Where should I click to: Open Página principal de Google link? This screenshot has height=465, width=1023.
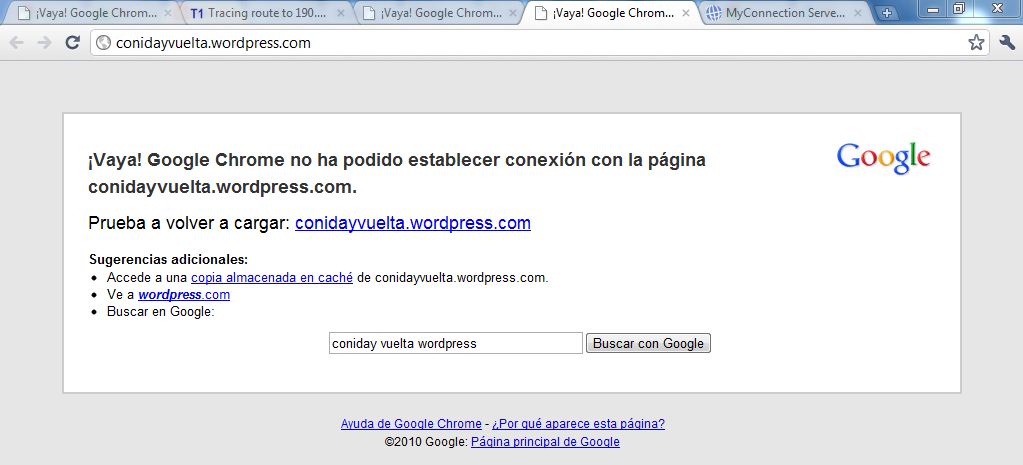(545, 442)
